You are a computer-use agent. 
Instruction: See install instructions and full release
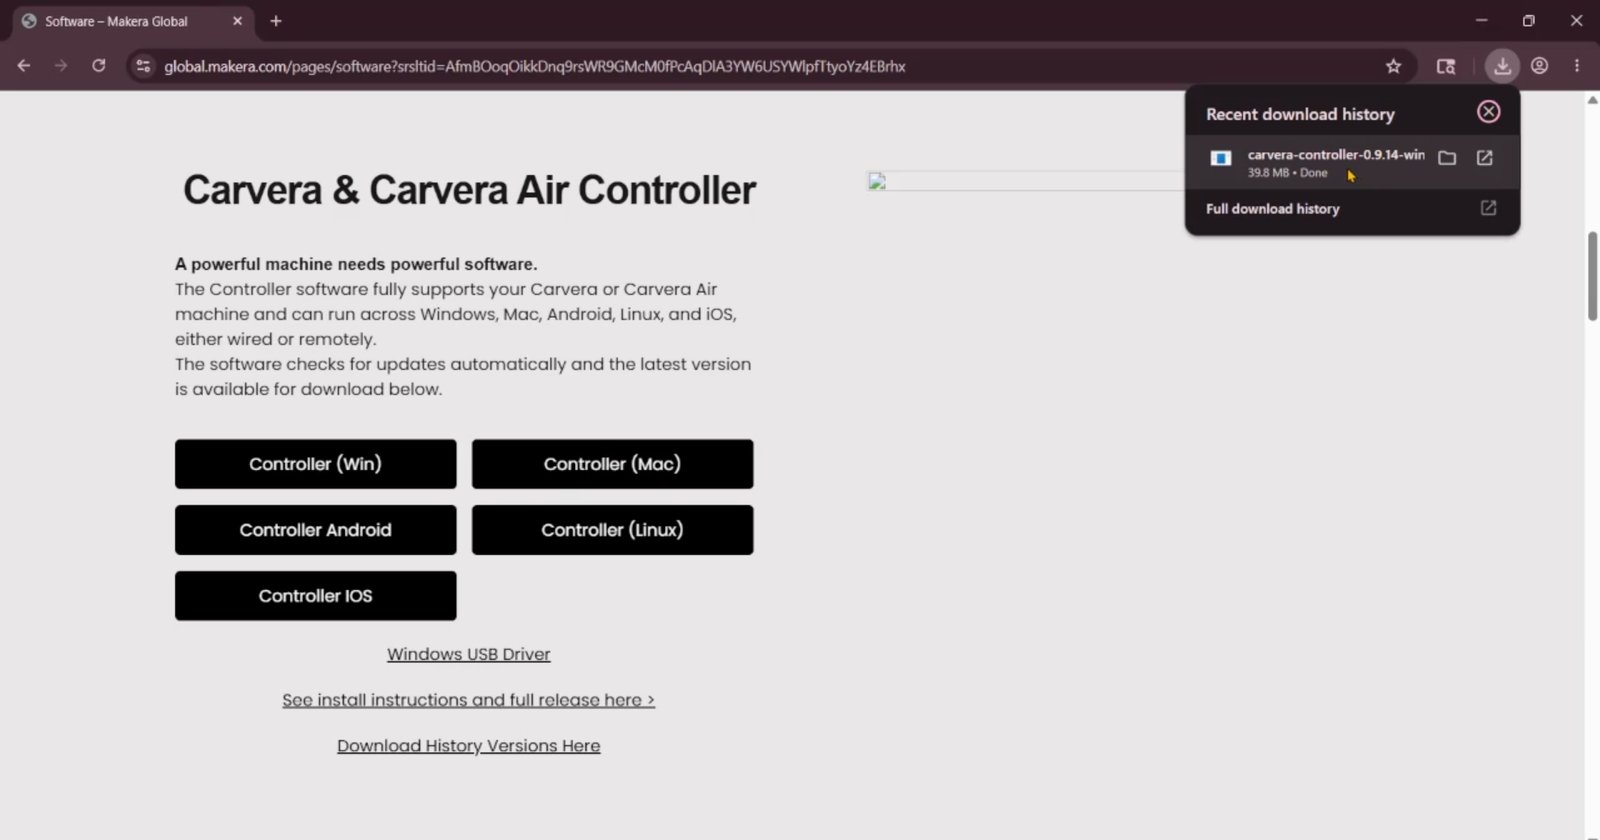coord(468,700)
